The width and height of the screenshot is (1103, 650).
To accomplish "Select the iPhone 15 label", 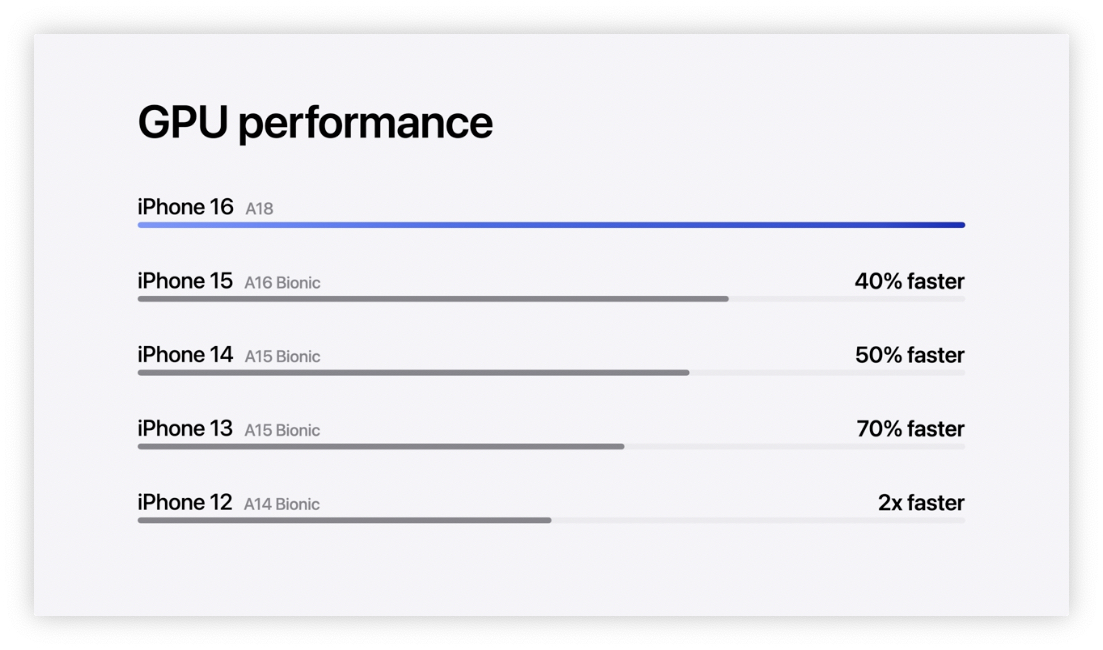I will 185,281.
